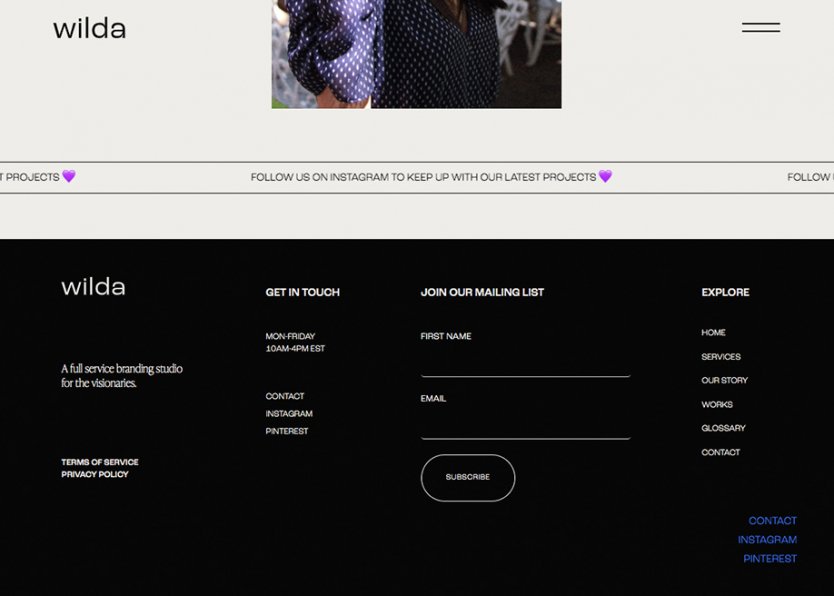Screen dimensions: 834x596
Task: Open the INSTAGRAM link under GET IN TOUCH
Action: point(287,413)
